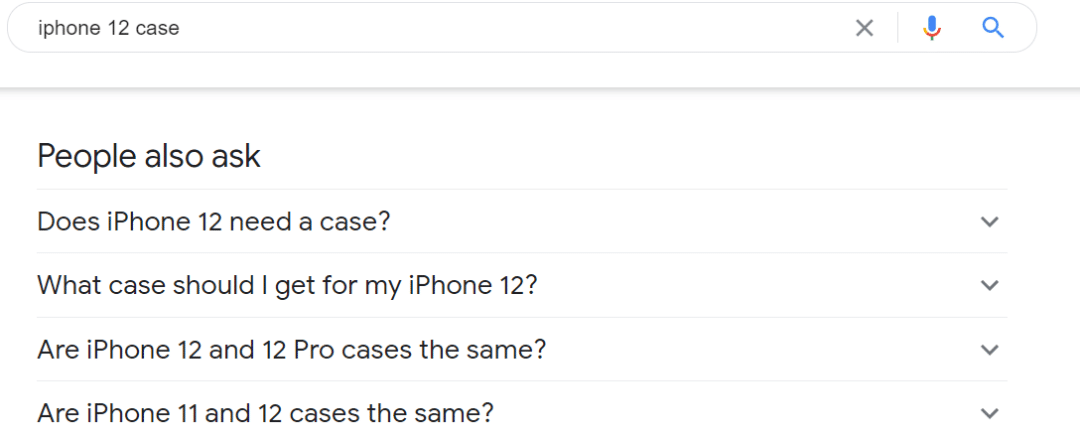Click the number "12" in the search query
This screenshot has width=1080, height=441.
[118, 28]
